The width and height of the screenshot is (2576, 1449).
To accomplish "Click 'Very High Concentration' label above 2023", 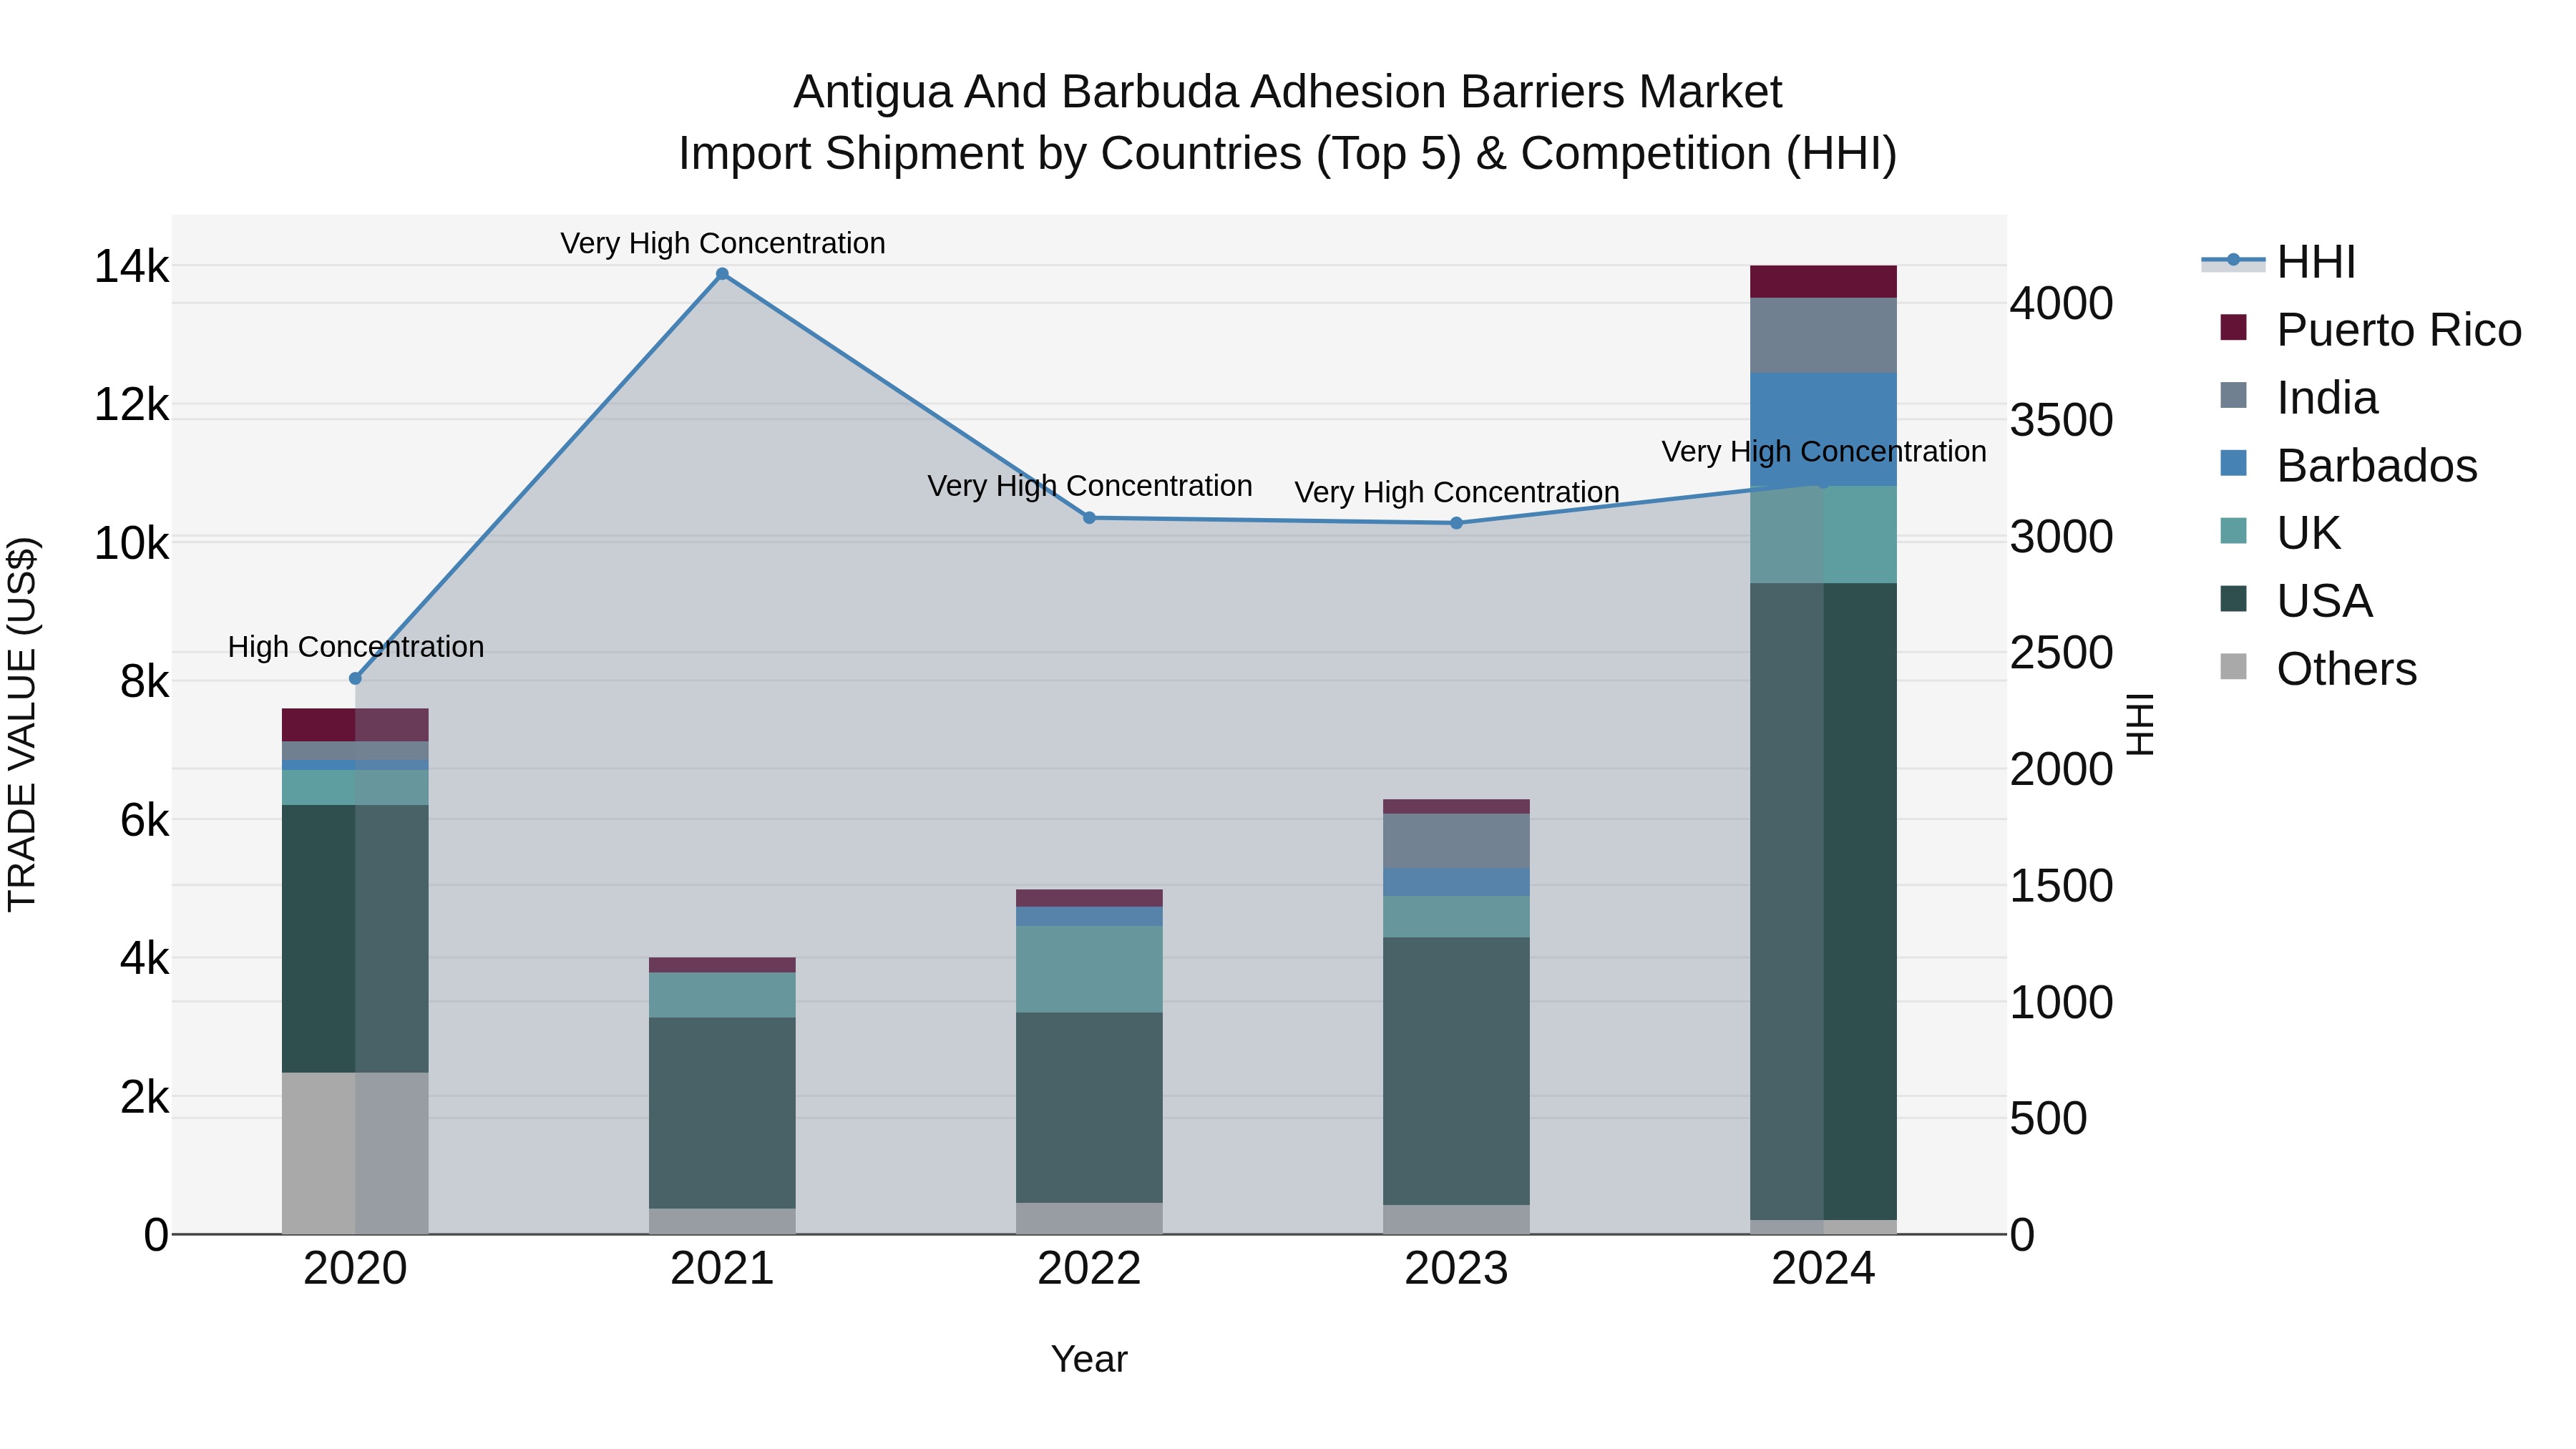I will [x=1457, y=492].
